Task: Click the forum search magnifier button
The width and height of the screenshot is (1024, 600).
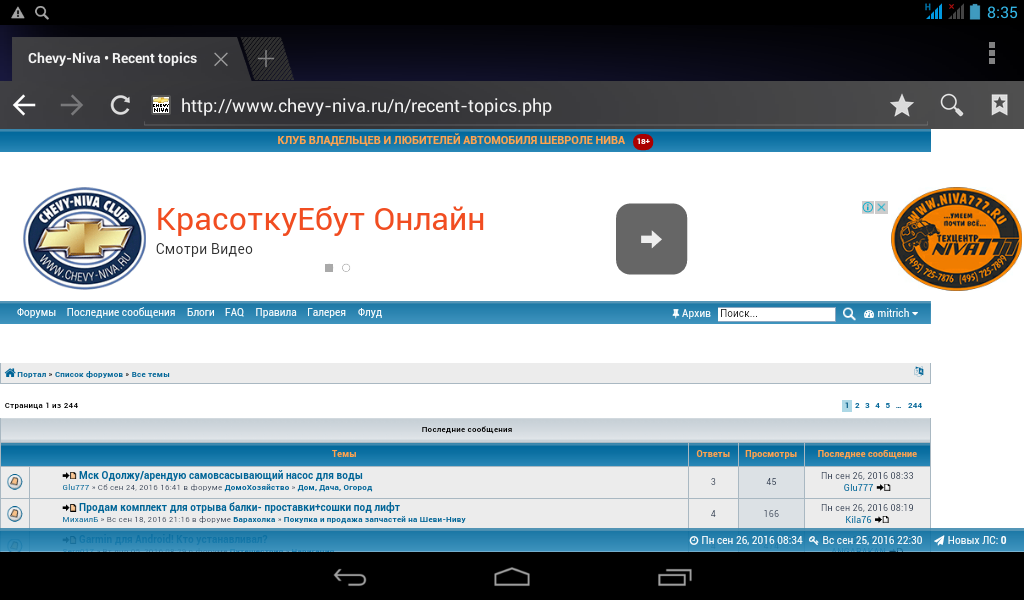Action: point(849,314)
